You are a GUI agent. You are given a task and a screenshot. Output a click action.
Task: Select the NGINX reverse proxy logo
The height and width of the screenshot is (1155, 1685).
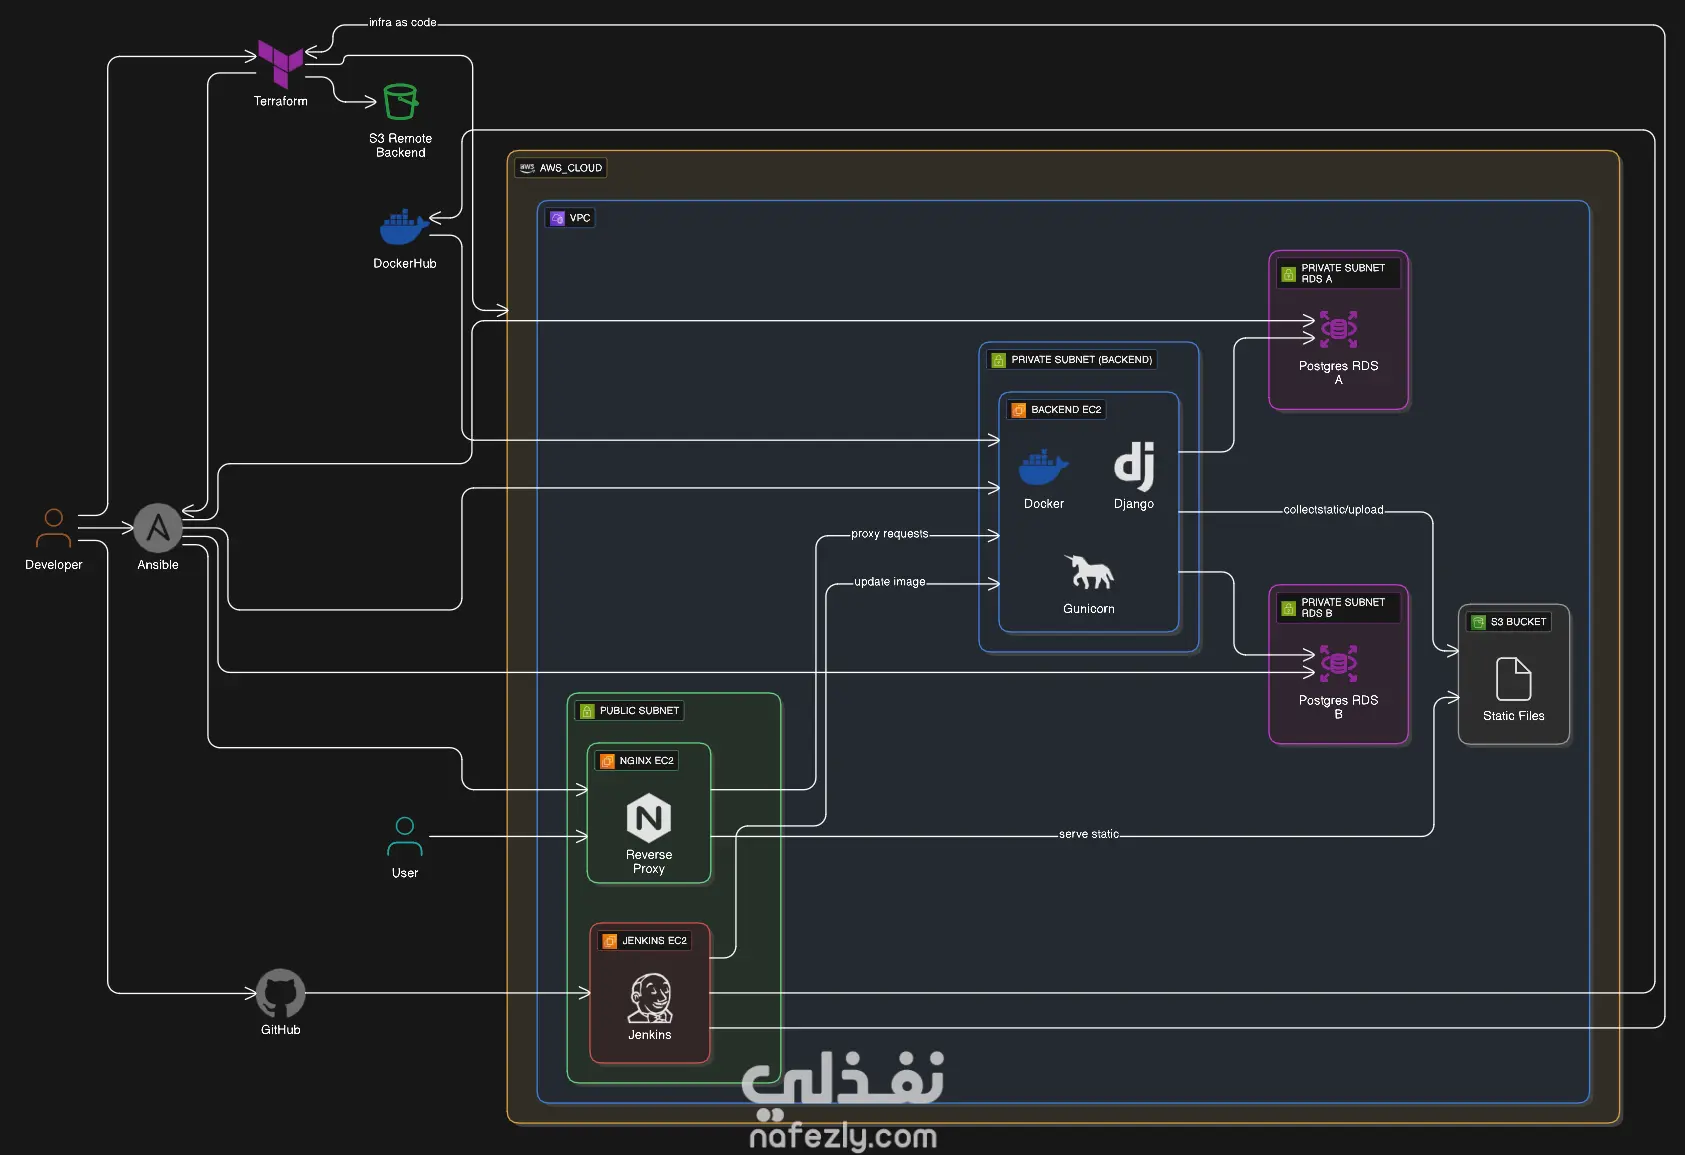[x=649, y=819]
